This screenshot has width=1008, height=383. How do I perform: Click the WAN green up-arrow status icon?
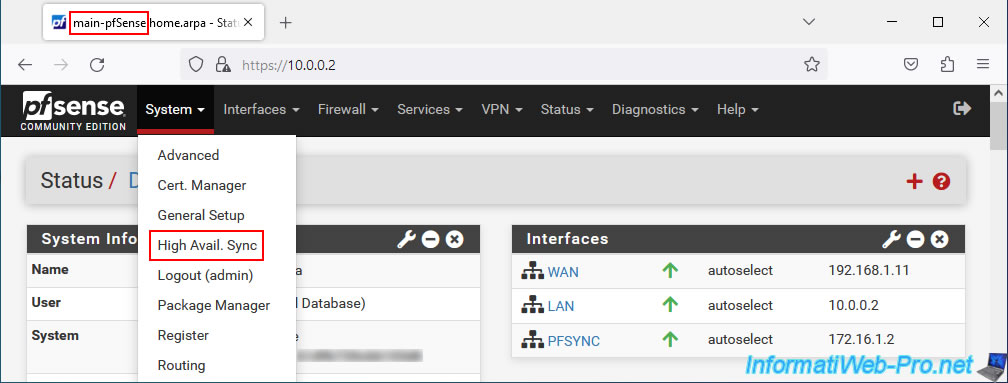pyautogui.click(x=670, y=271)
